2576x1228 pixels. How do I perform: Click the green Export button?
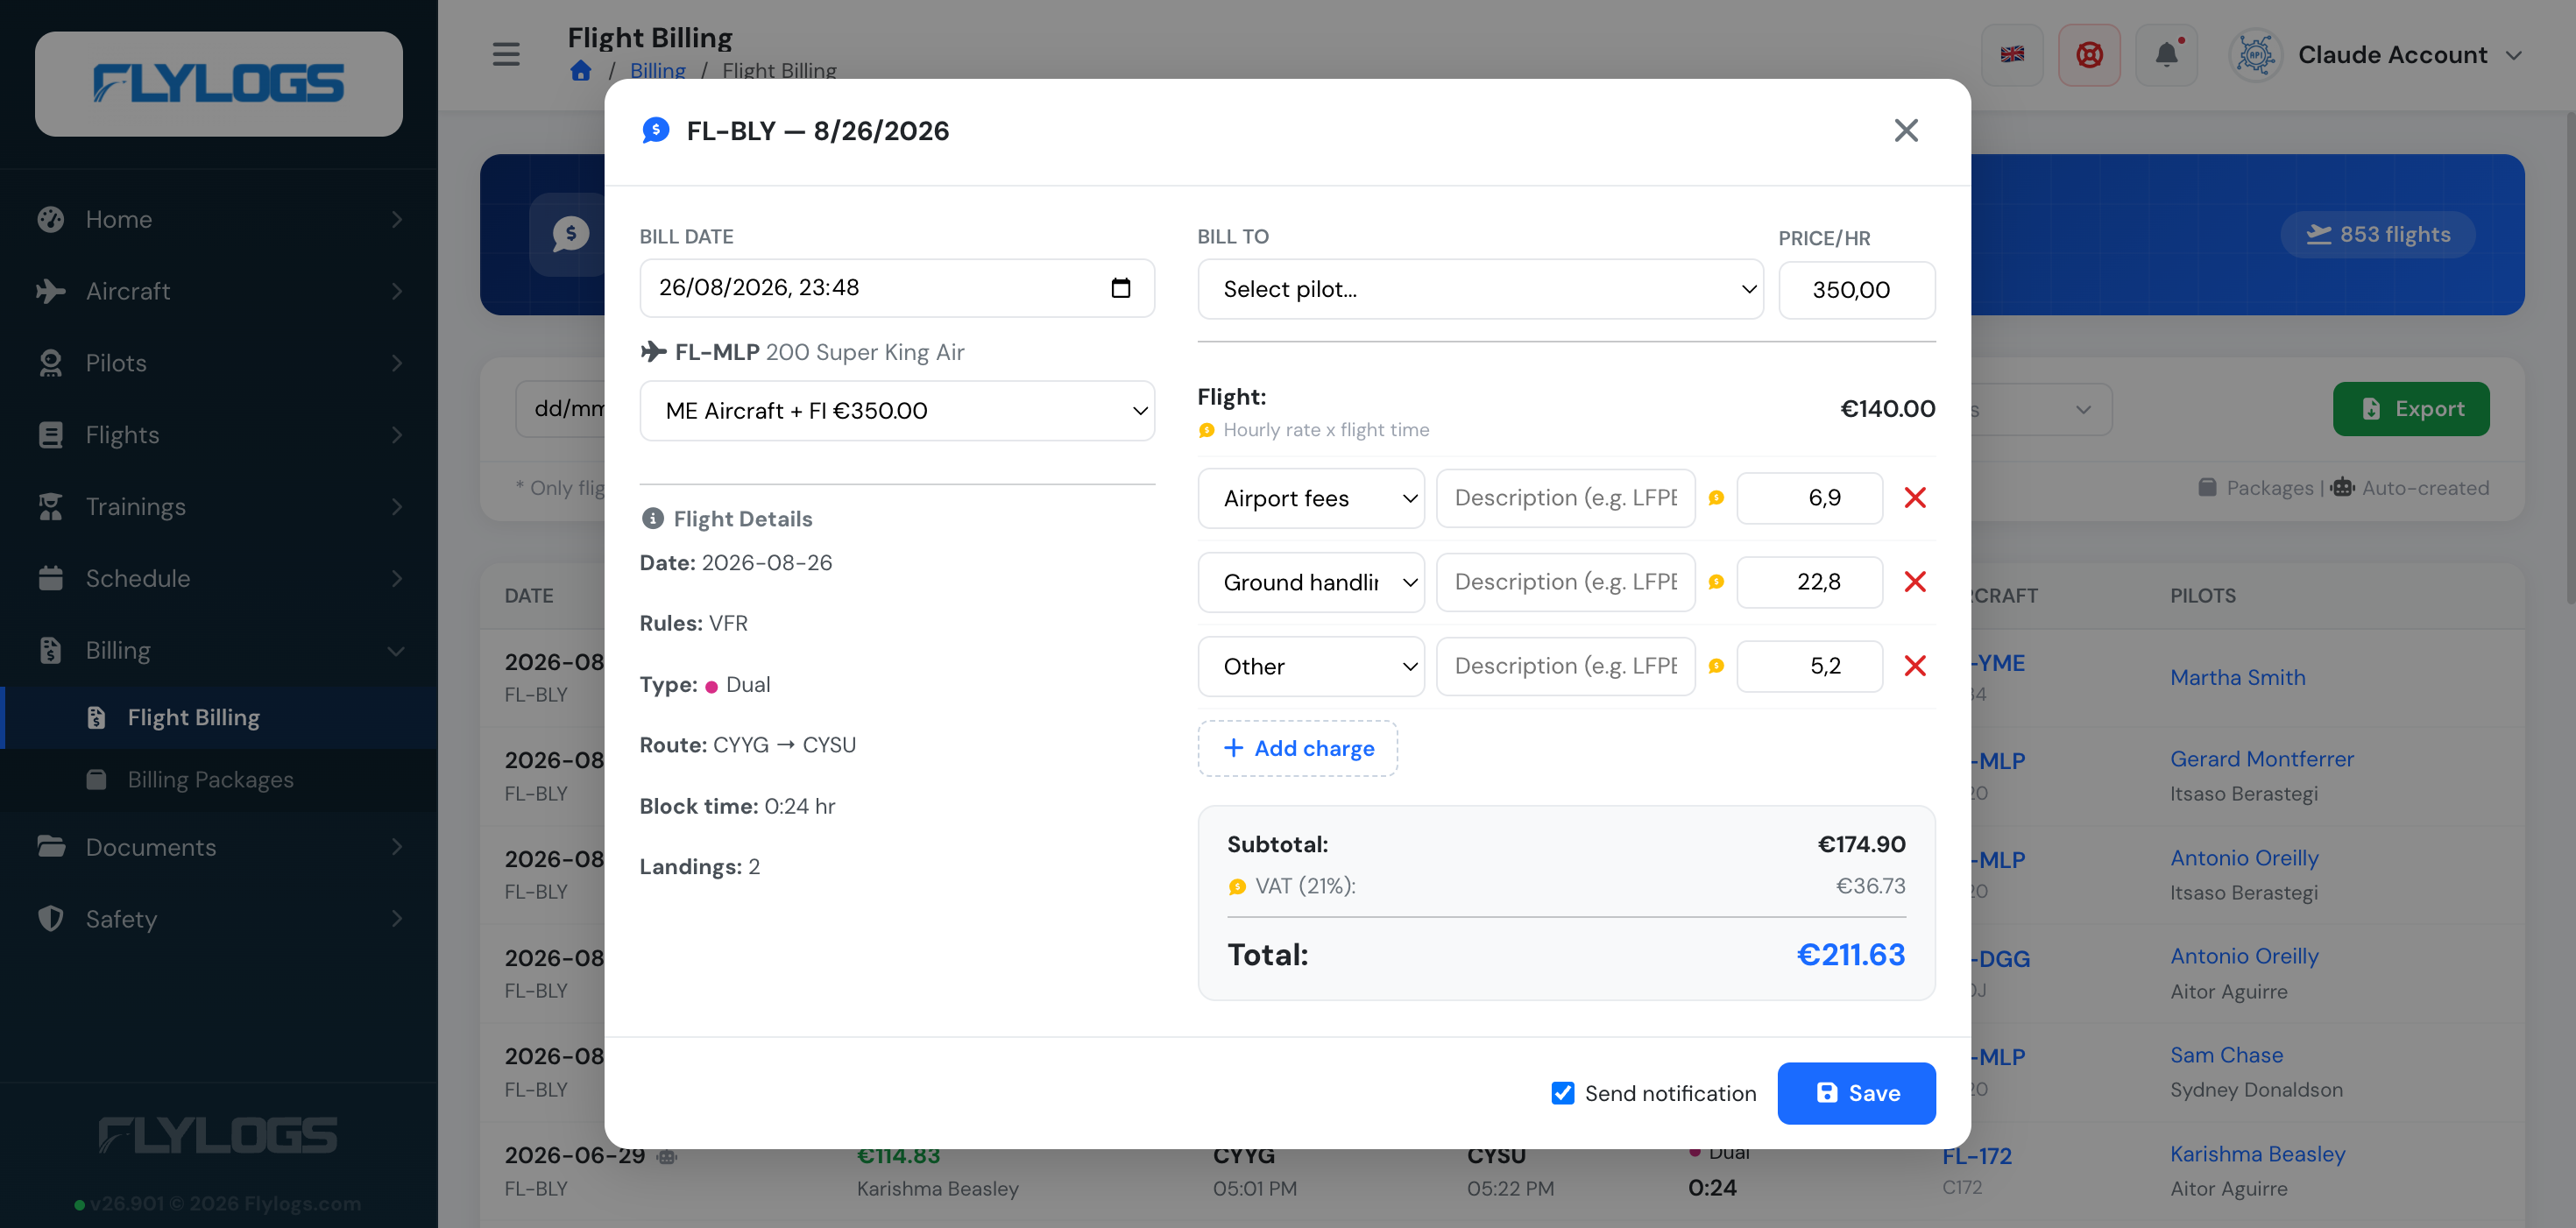[2410, 409]
